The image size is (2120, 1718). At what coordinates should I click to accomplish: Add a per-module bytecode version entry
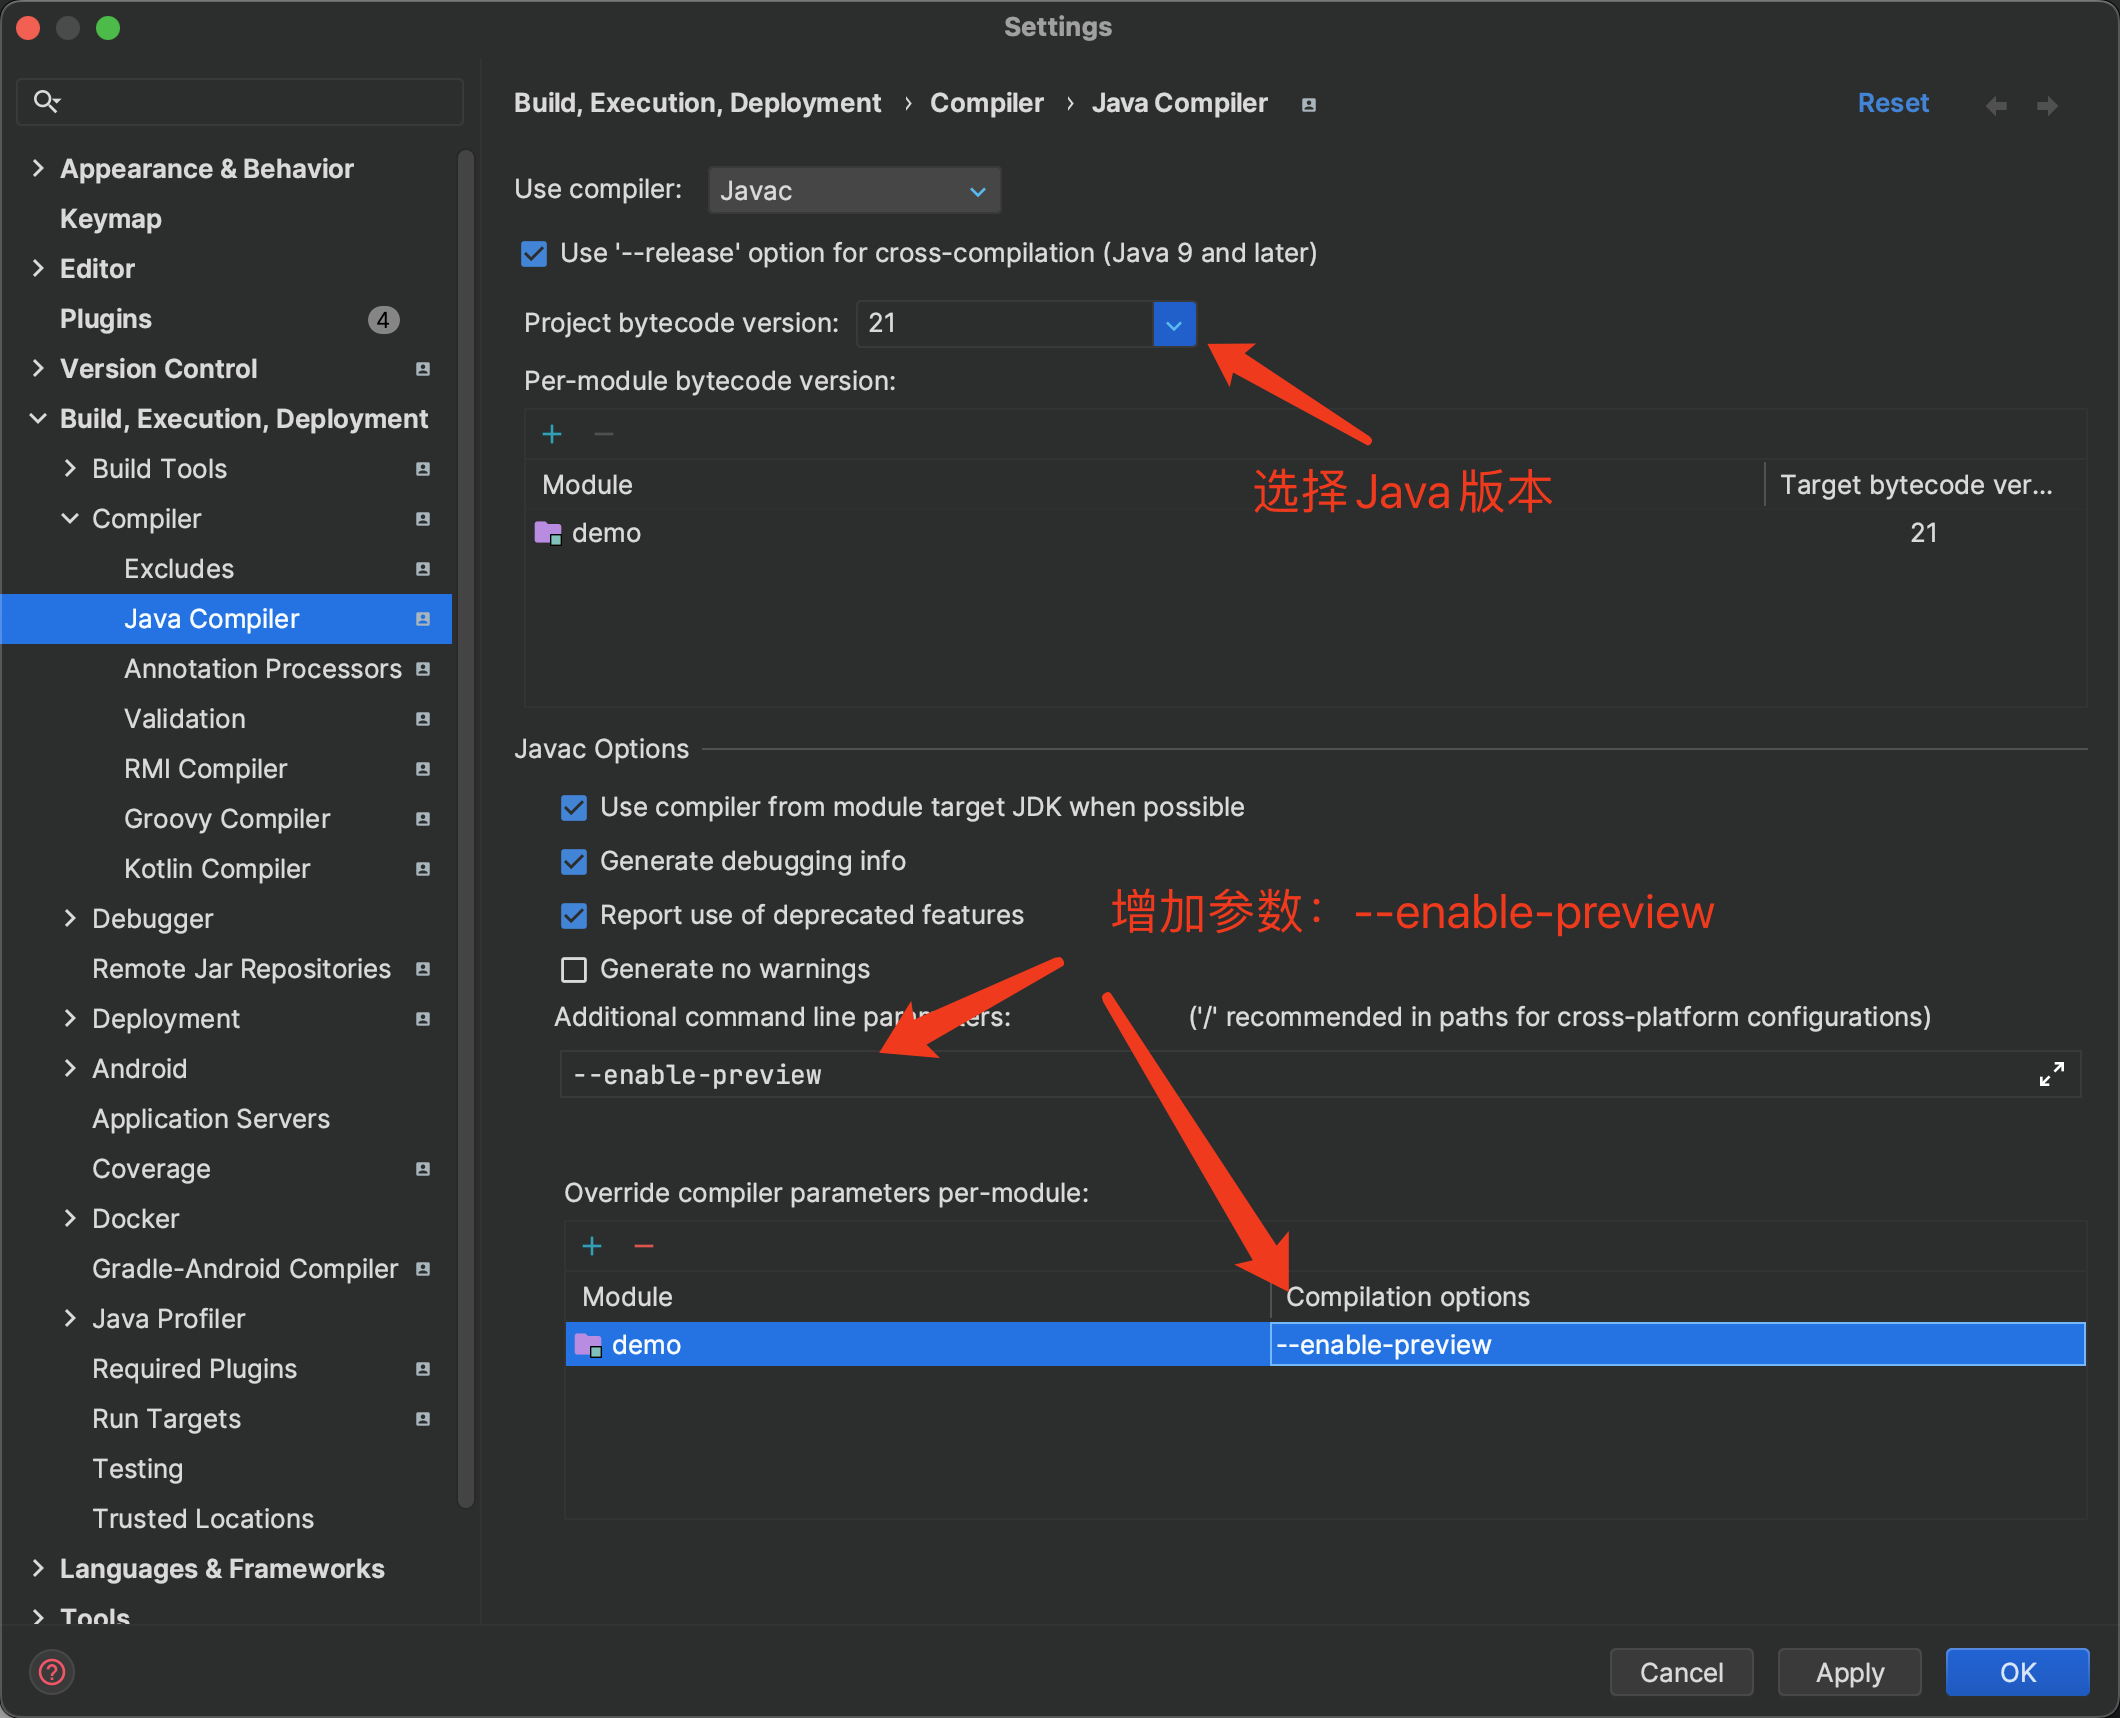[552, 433]
